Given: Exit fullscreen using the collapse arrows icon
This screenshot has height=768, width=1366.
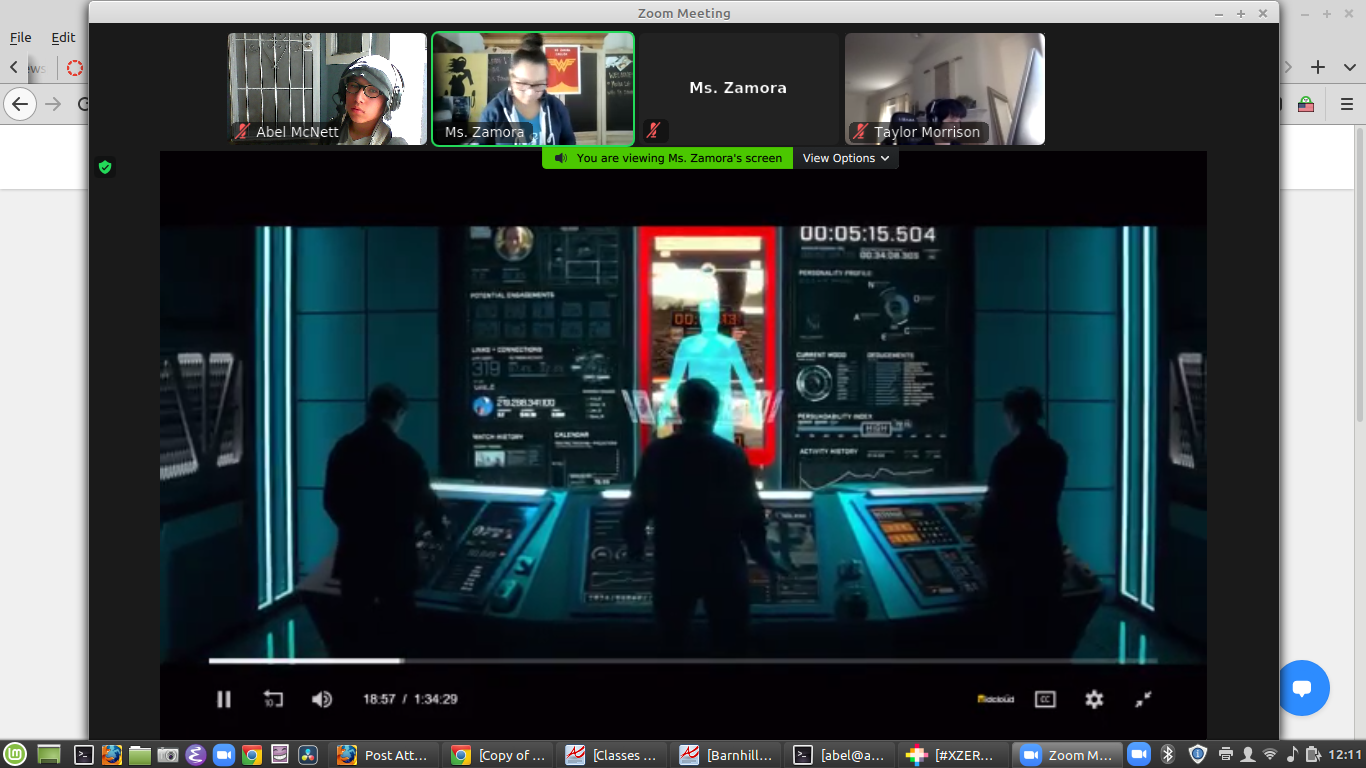Looking at the screenshot, I should tap(1143, 699).
